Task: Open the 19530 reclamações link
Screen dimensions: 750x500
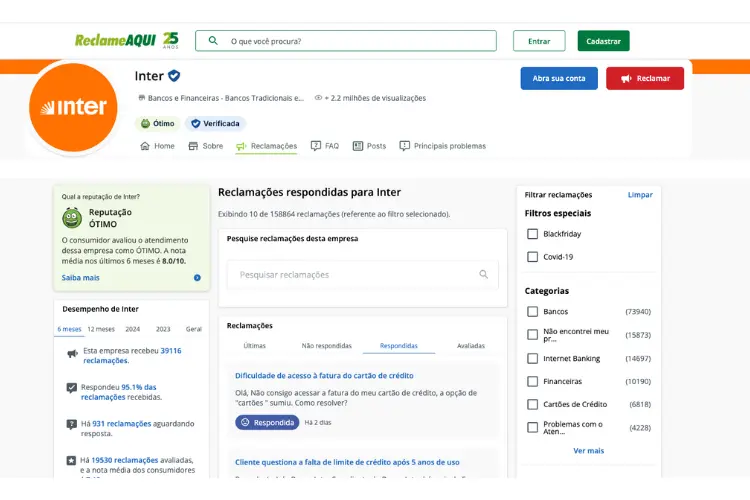Action: coord(124,460)
